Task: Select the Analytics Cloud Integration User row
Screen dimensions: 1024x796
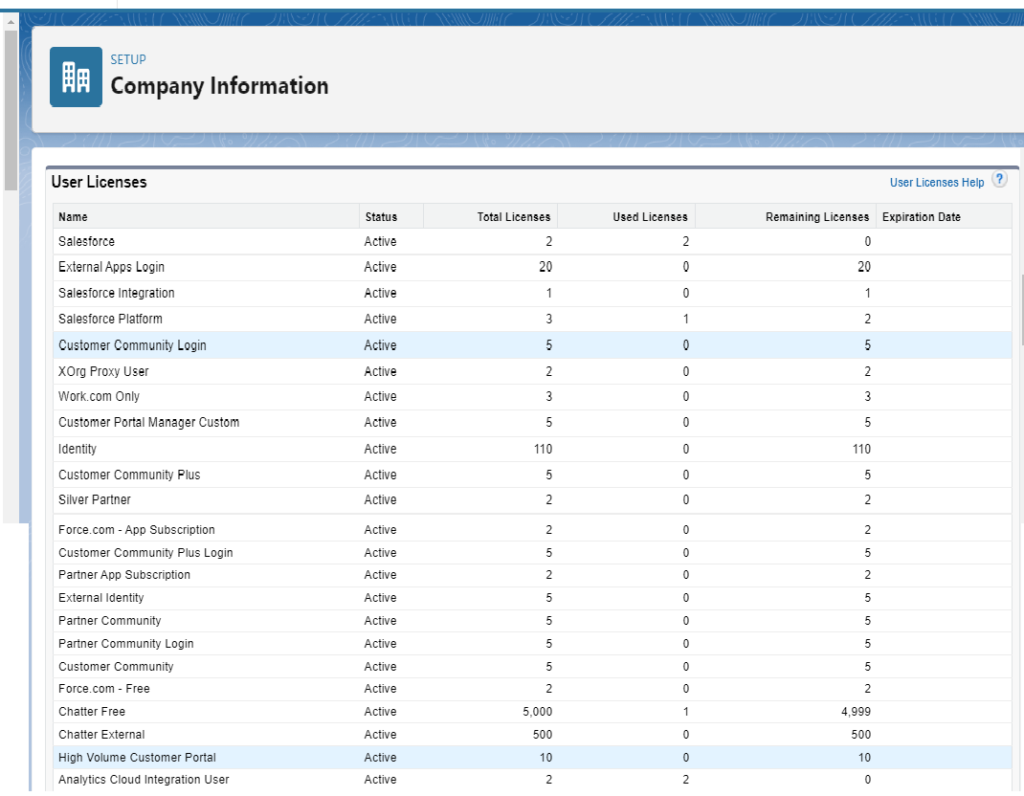Action: (143, 779)
